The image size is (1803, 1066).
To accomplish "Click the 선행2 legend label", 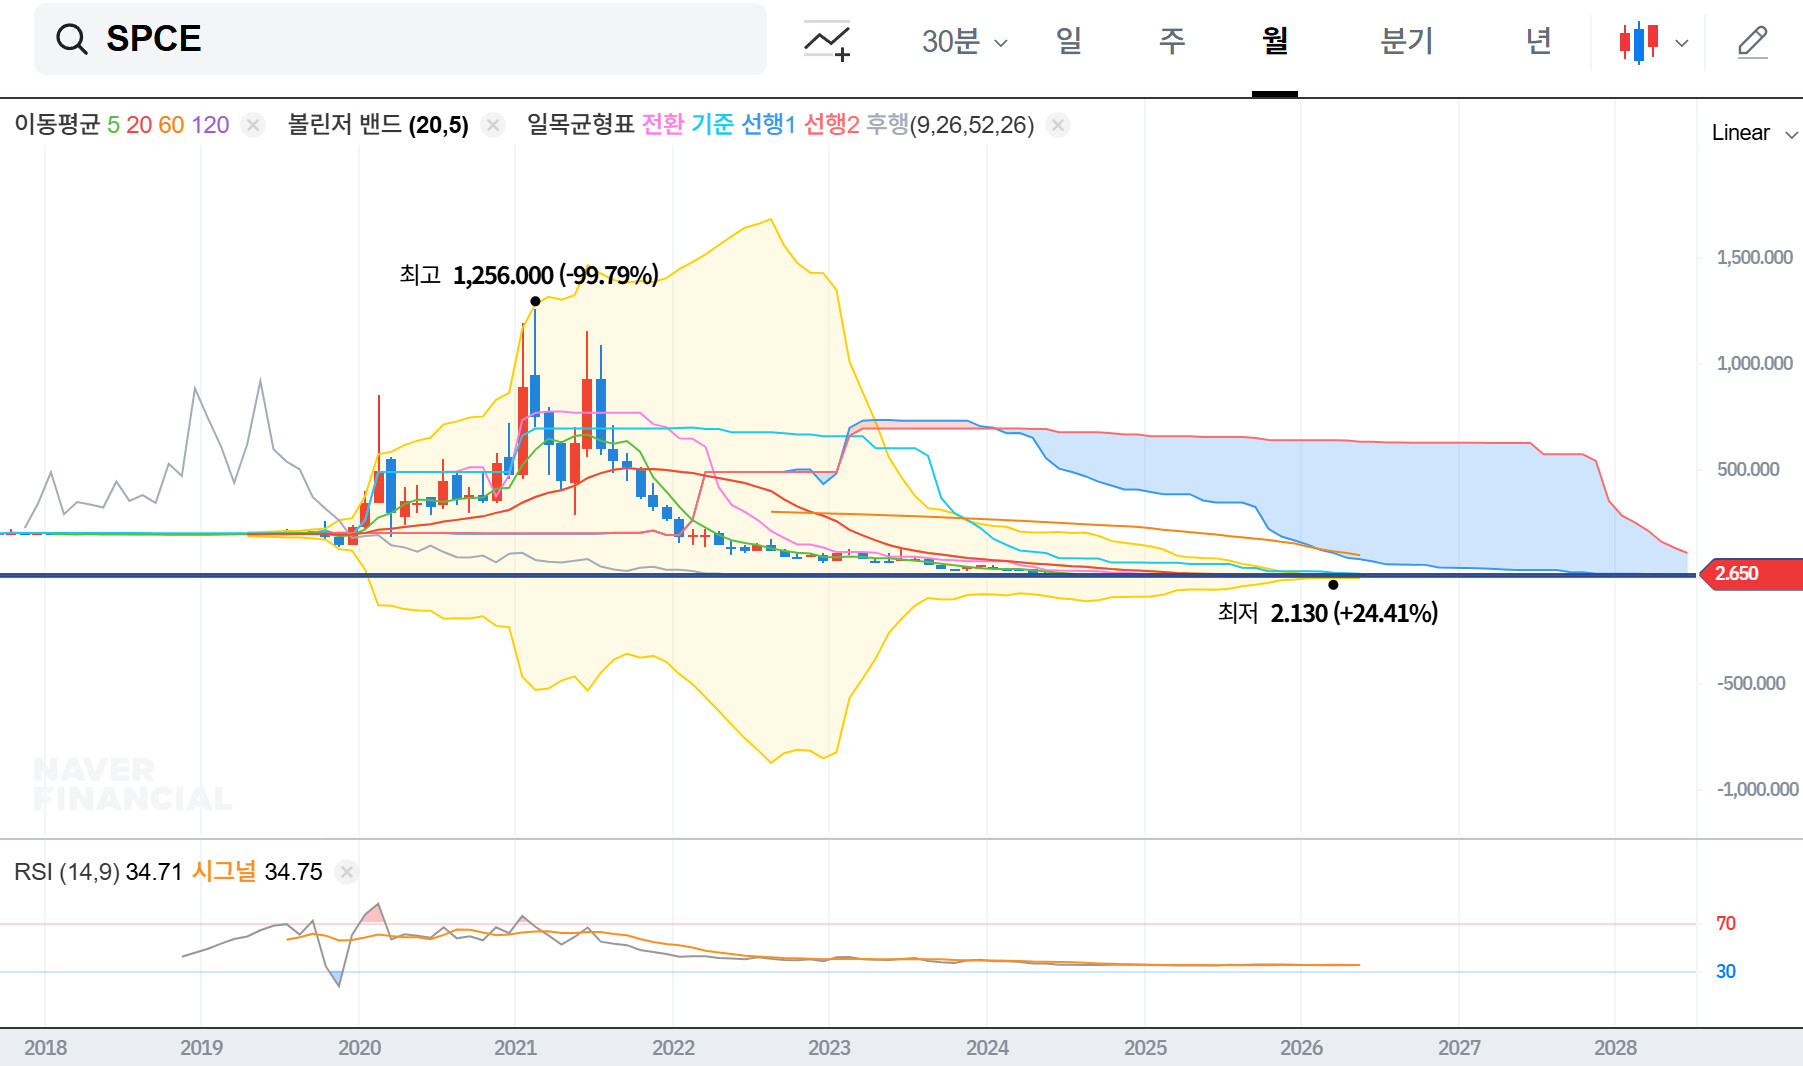I will pos(832,125).
